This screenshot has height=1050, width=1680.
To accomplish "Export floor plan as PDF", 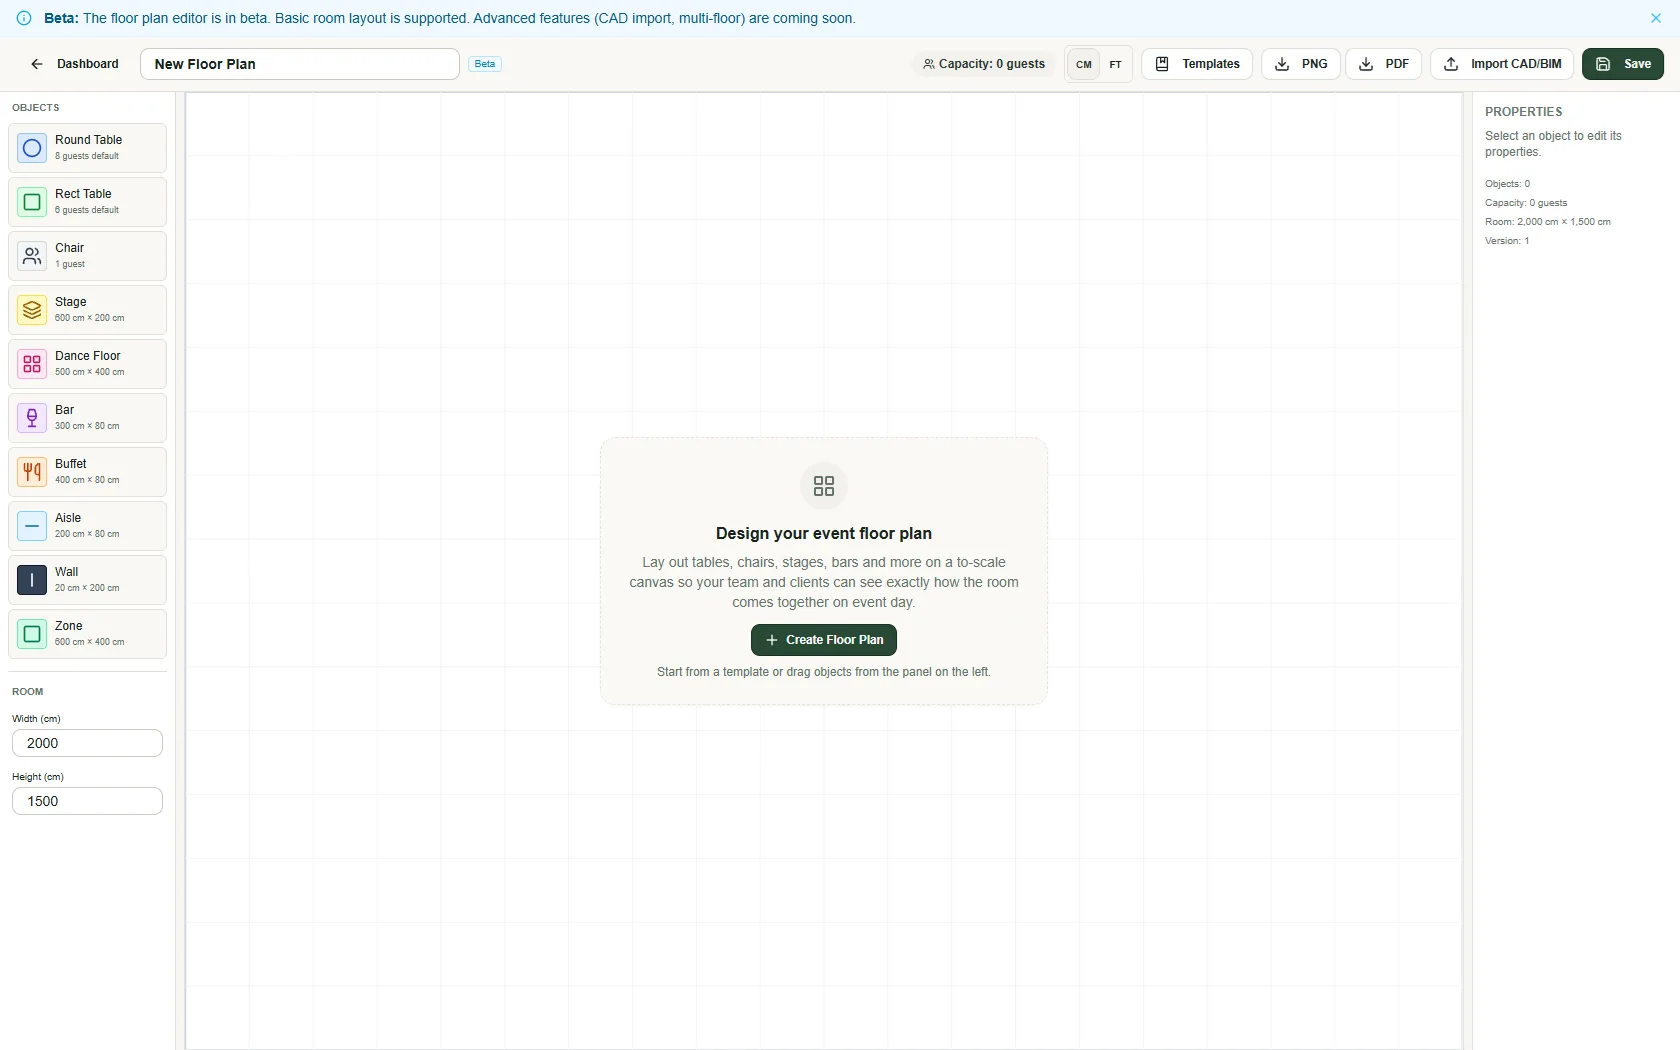I will pyautogui.click(x=1384, y=64).
